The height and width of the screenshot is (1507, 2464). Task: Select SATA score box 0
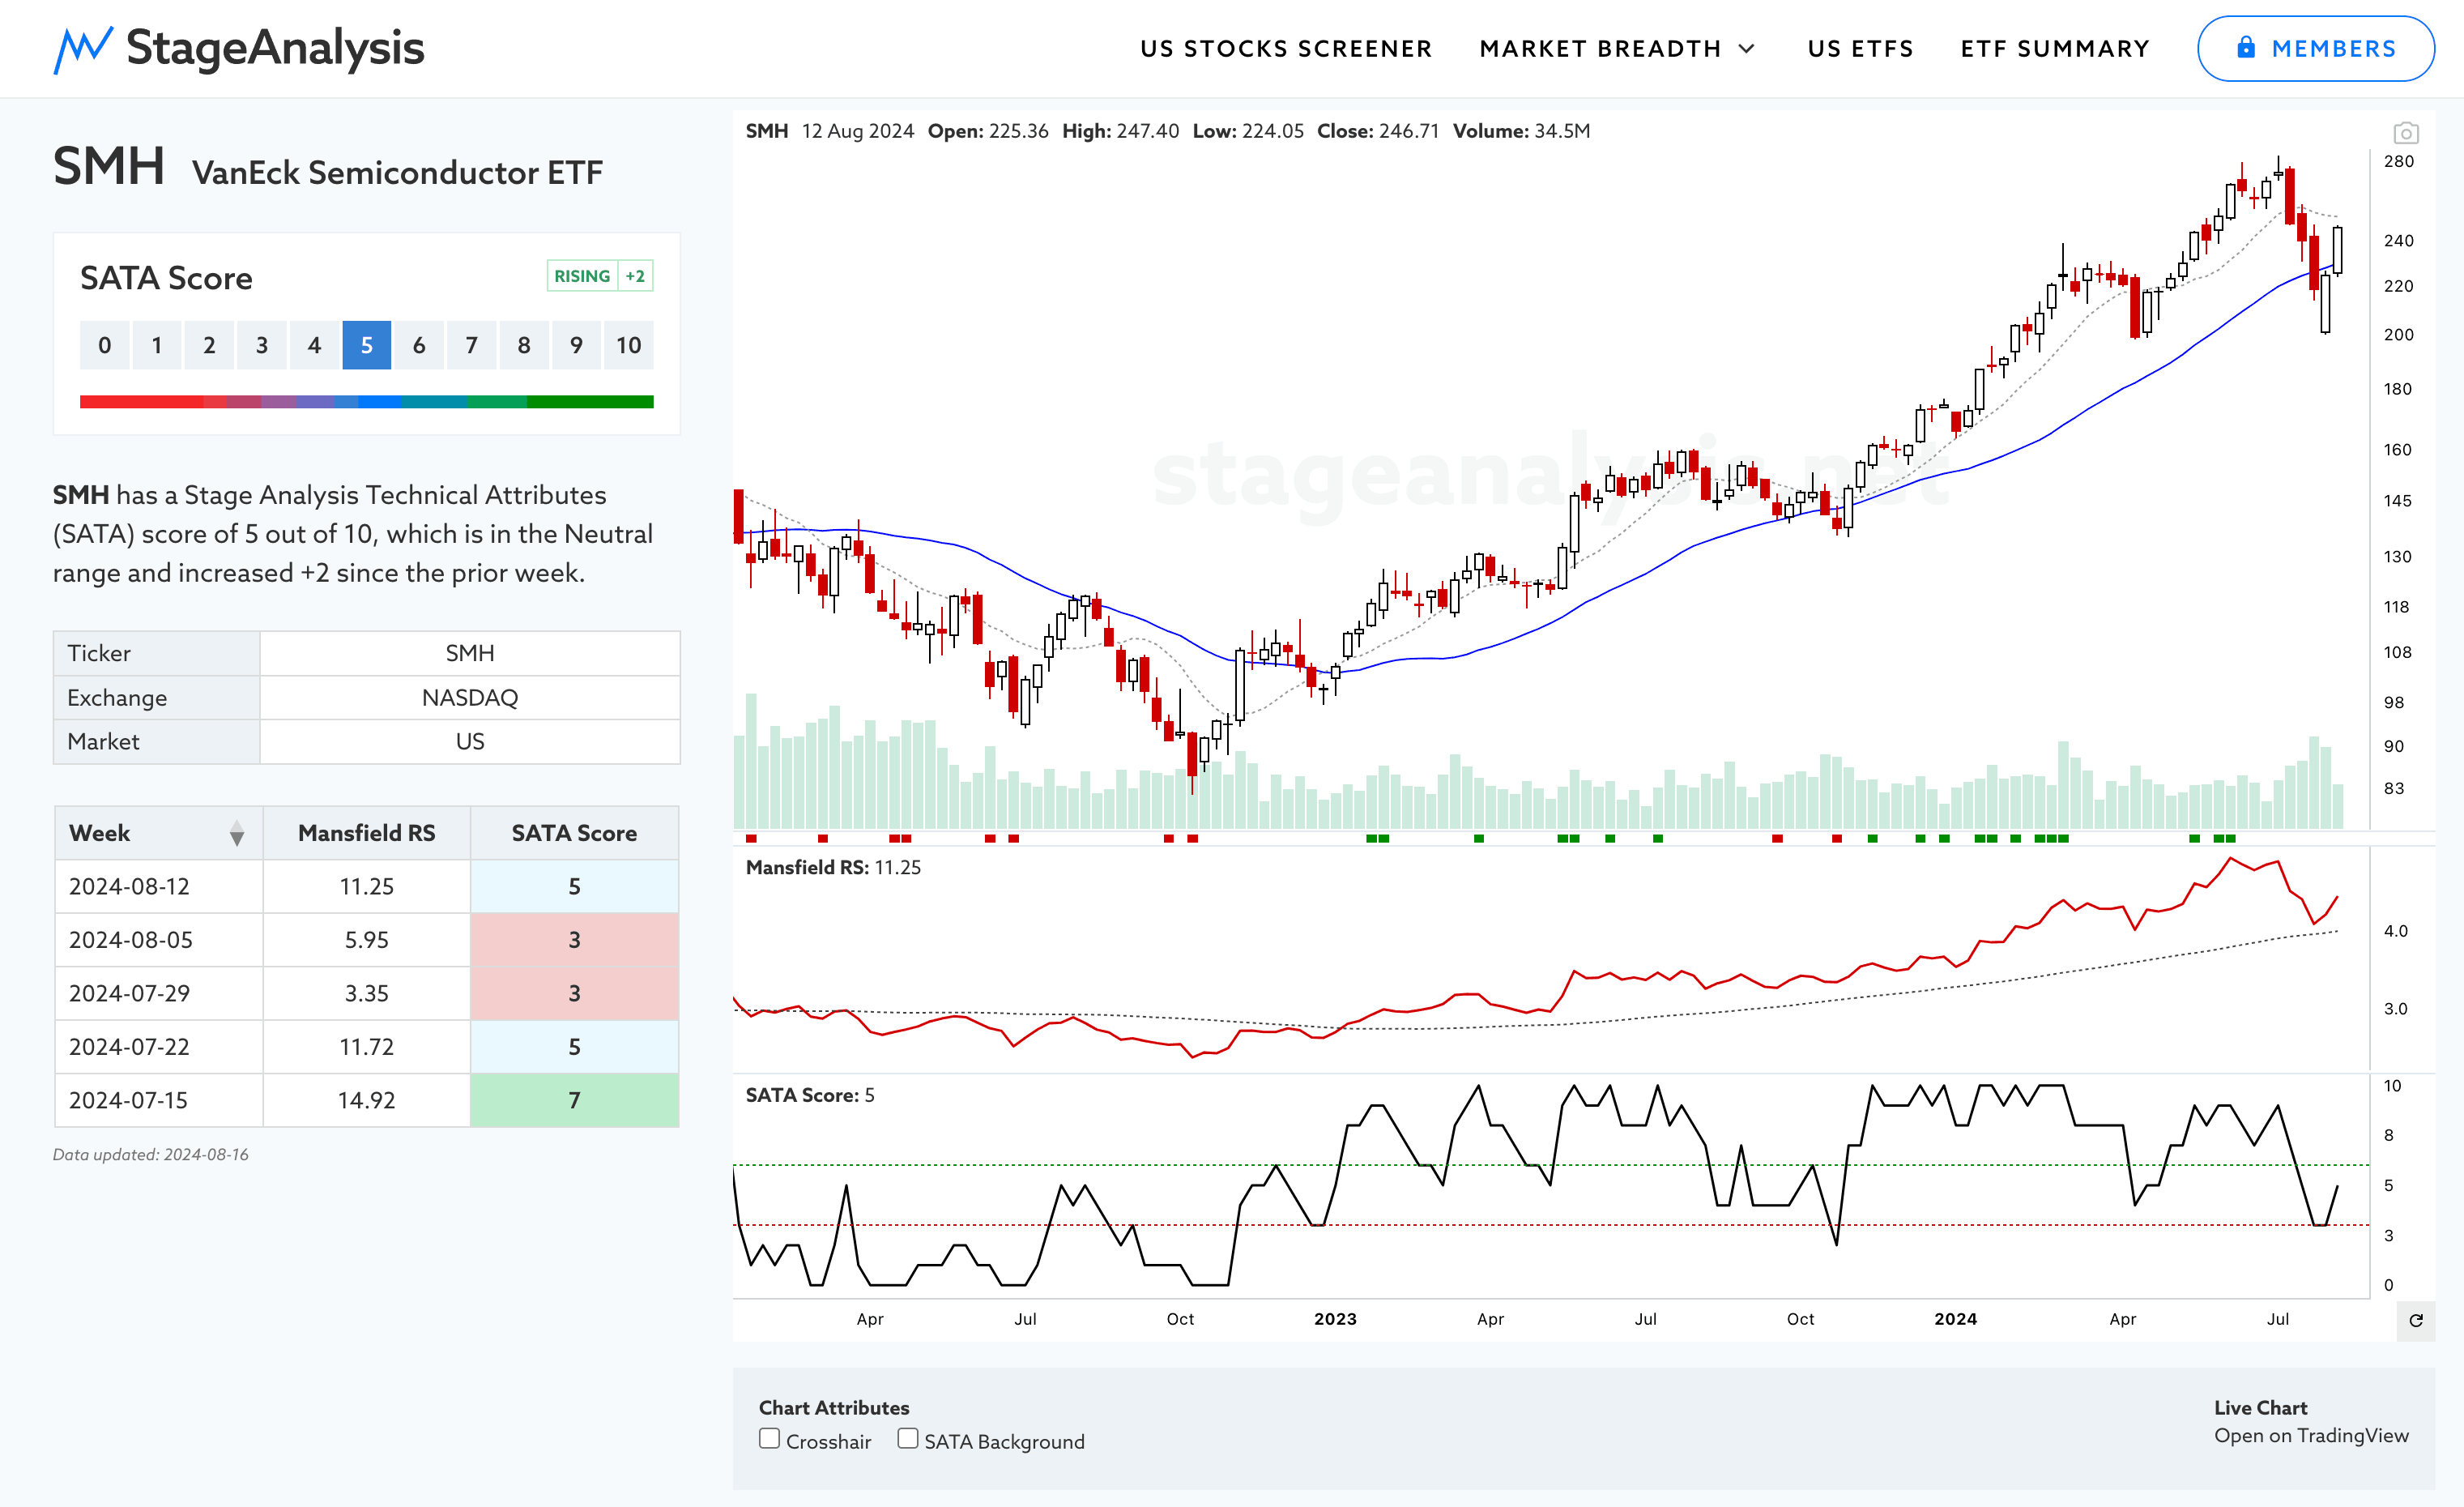pyautogui.click(x=104, y=345)
